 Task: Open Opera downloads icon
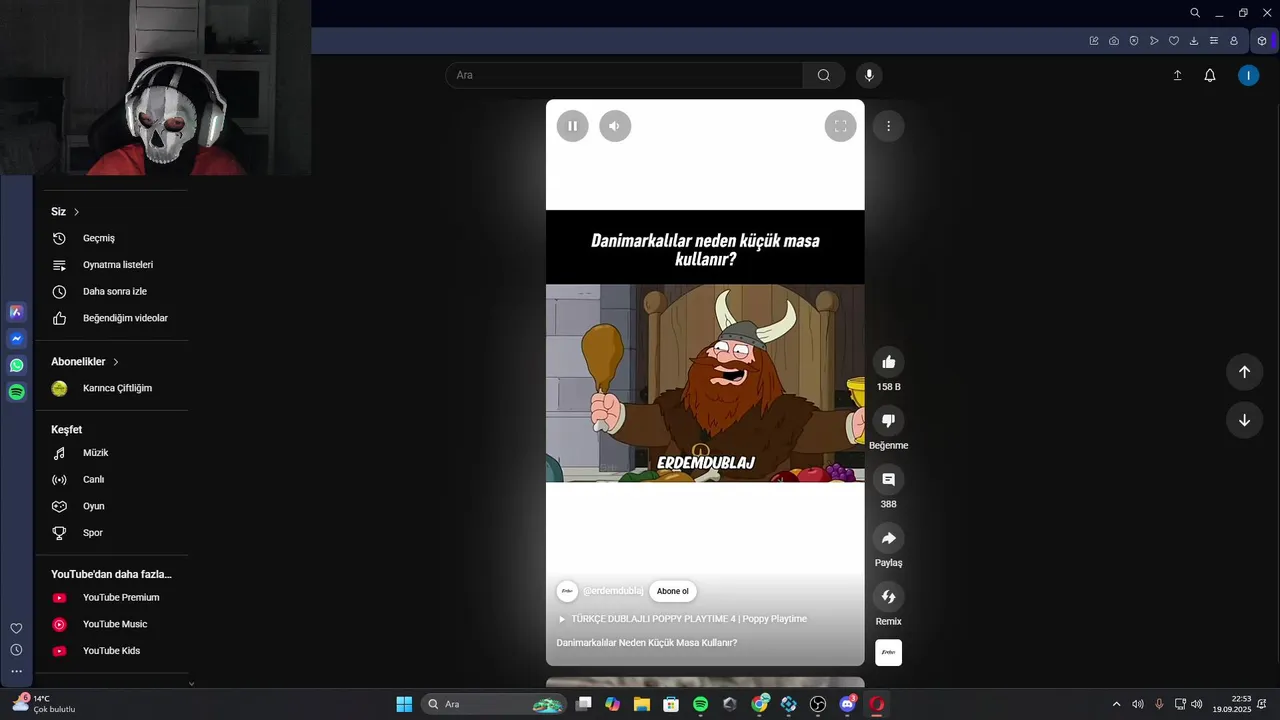(1194, 41)
